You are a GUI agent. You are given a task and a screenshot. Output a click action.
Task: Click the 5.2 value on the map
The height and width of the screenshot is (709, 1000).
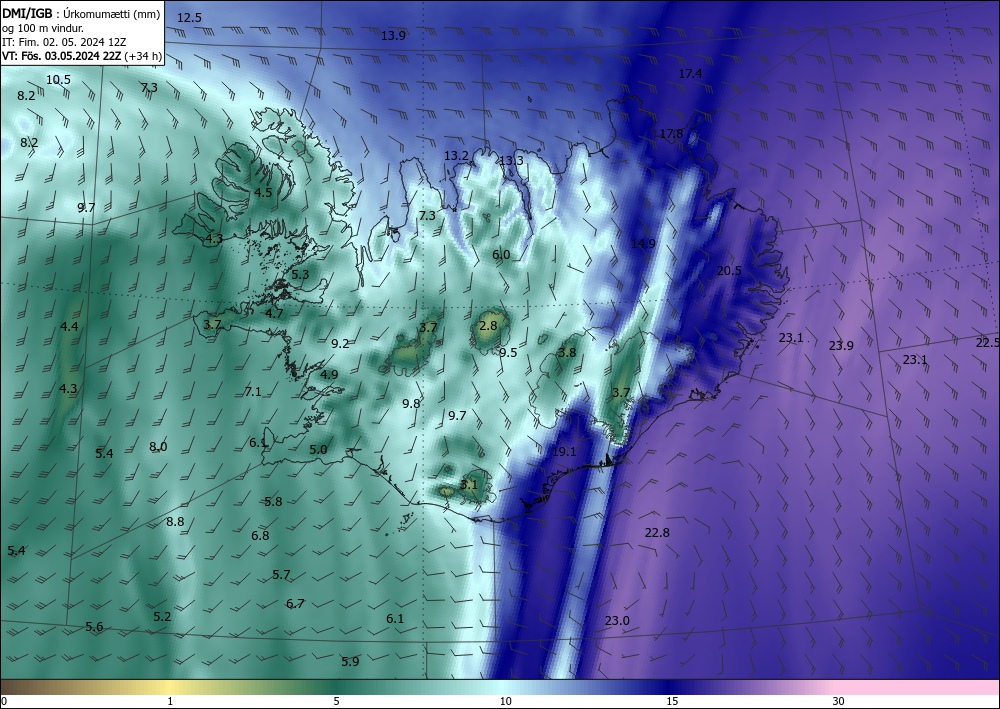click(163, 617)
